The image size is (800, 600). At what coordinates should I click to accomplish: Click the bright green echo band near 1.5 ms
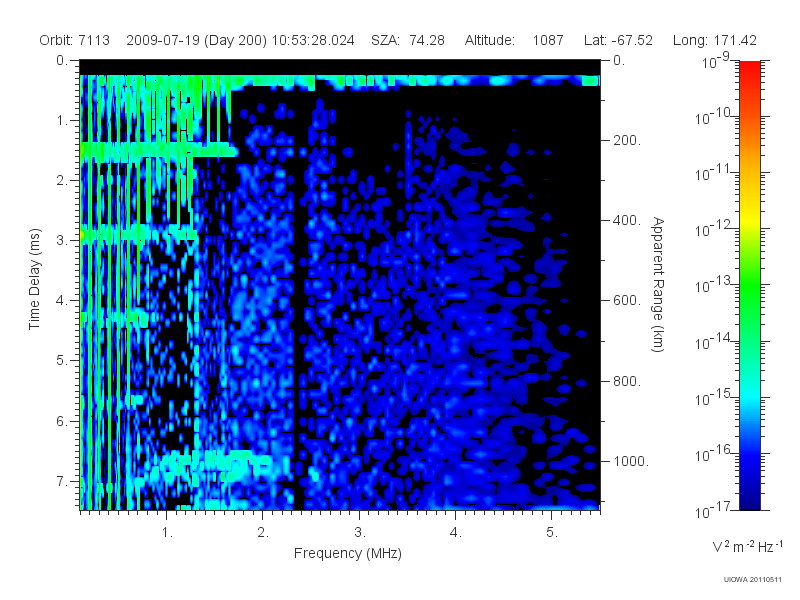158,151
